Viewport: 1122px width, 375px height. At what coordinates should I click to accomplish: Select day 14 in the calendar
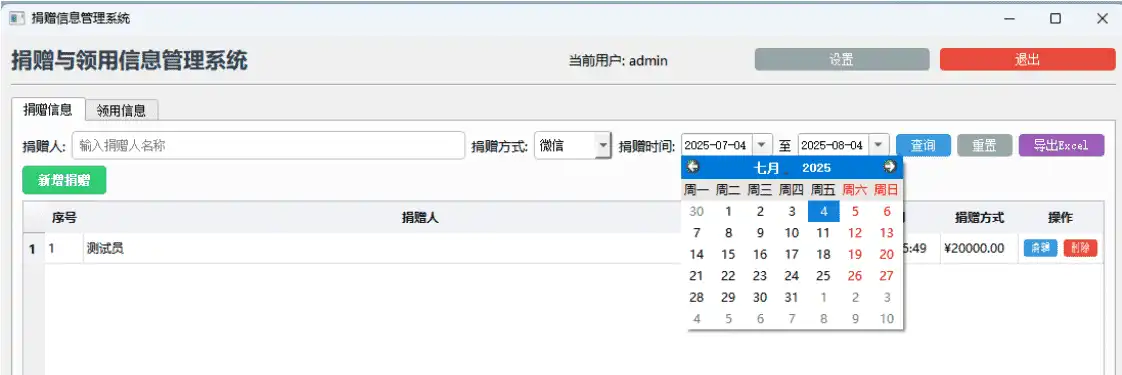[x=696, y=254]
